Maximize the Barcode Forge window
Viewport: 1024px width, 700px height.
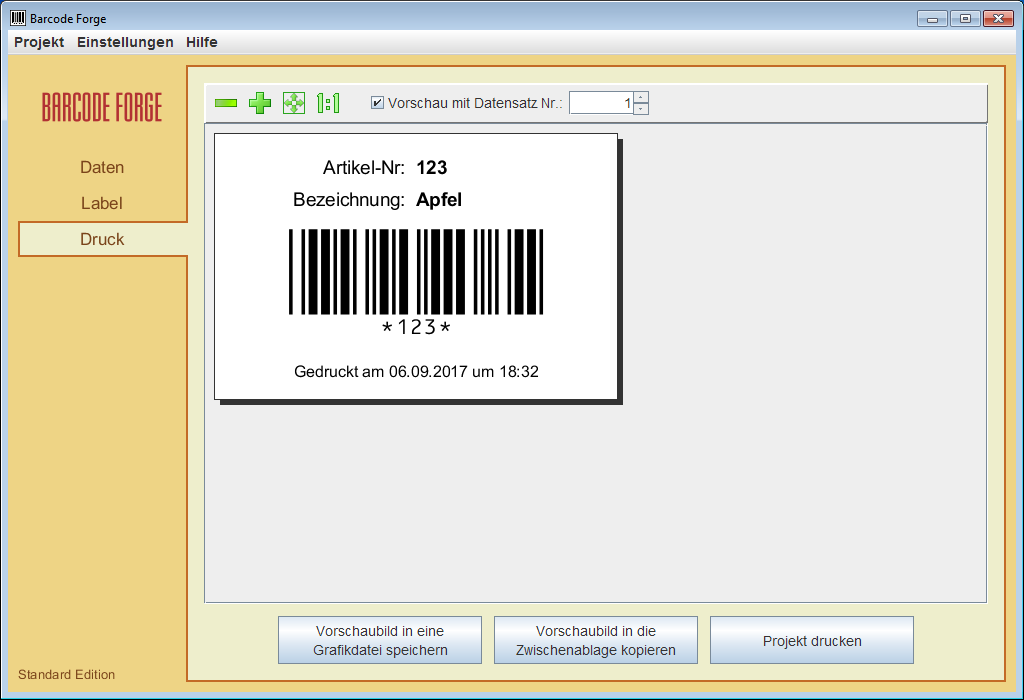[965, 19]
